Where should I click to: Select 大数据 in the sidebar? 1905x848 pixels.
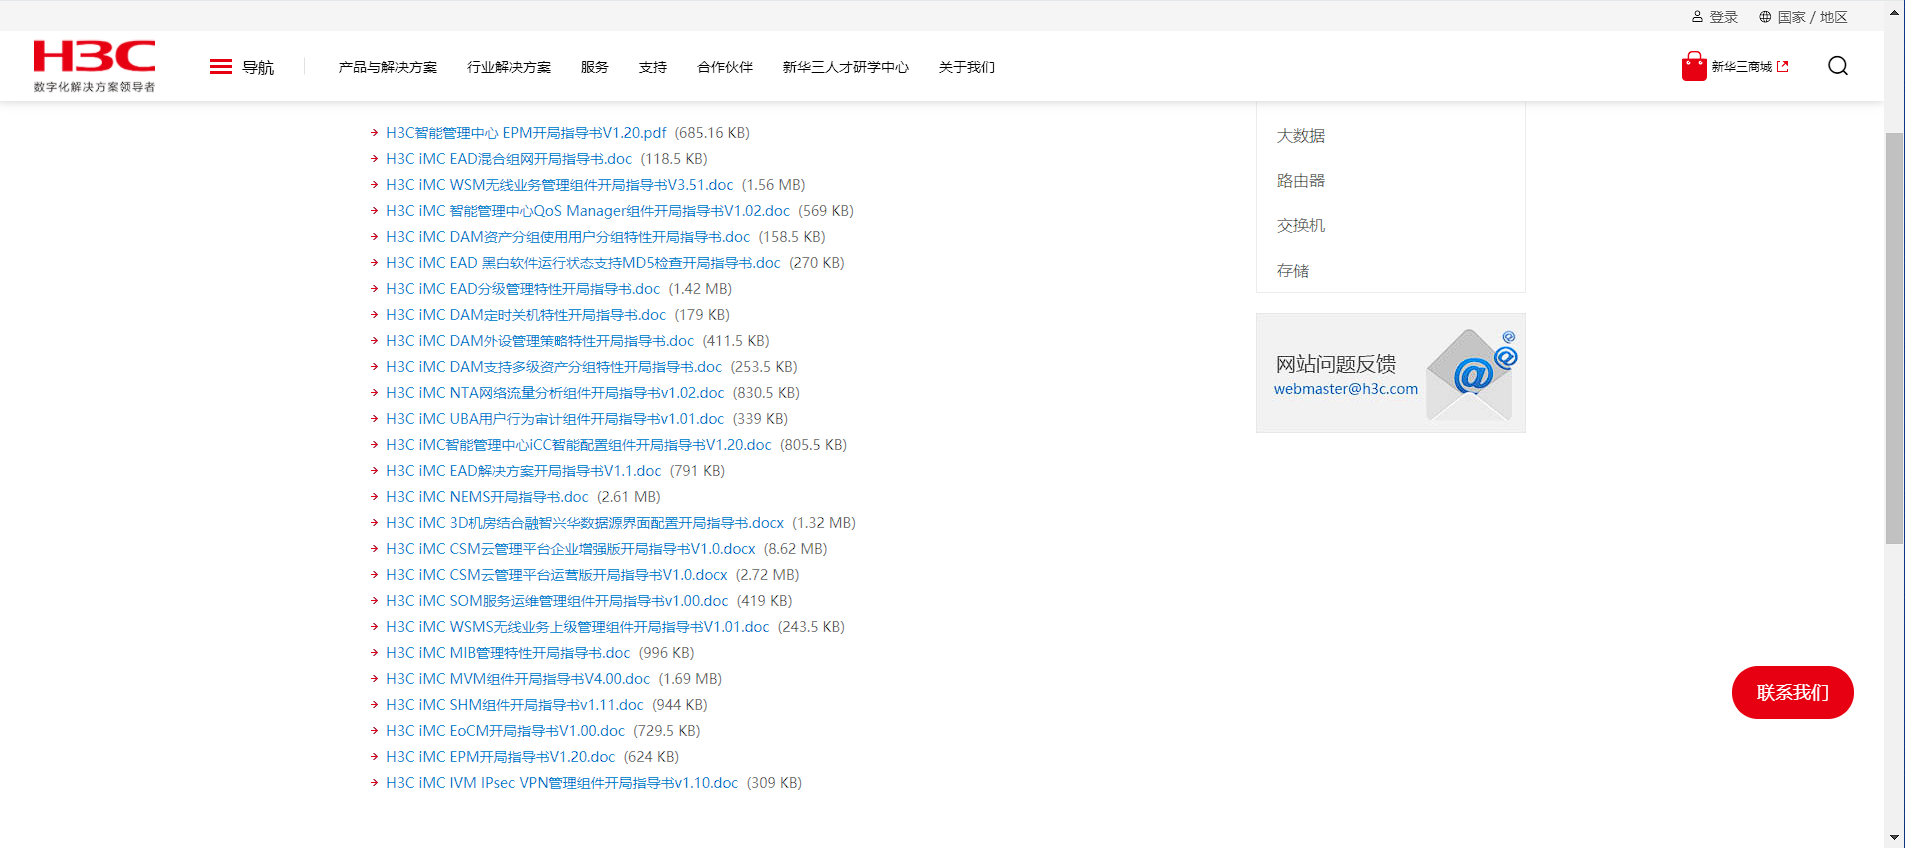(x=1301, y=136)
